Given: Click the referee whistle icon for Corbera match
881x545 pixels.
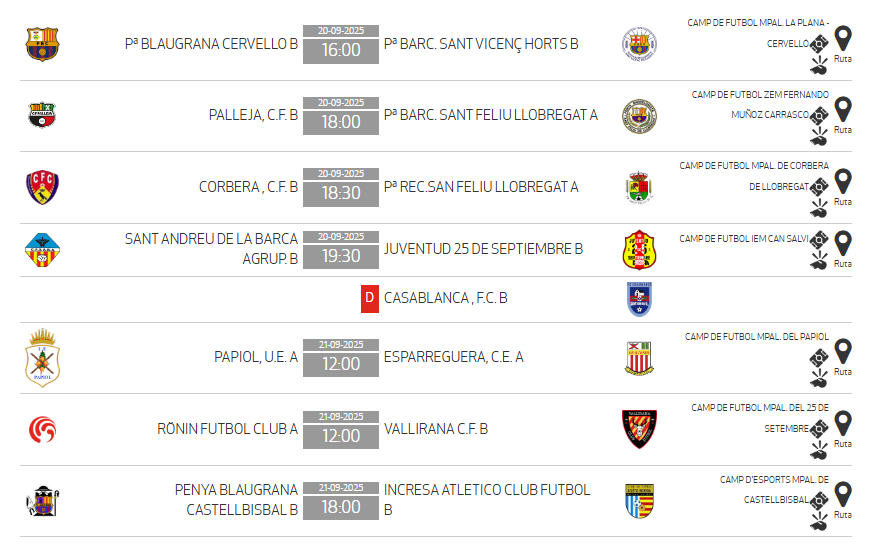Looking at the screenshot, I should (x=819, y=208).
